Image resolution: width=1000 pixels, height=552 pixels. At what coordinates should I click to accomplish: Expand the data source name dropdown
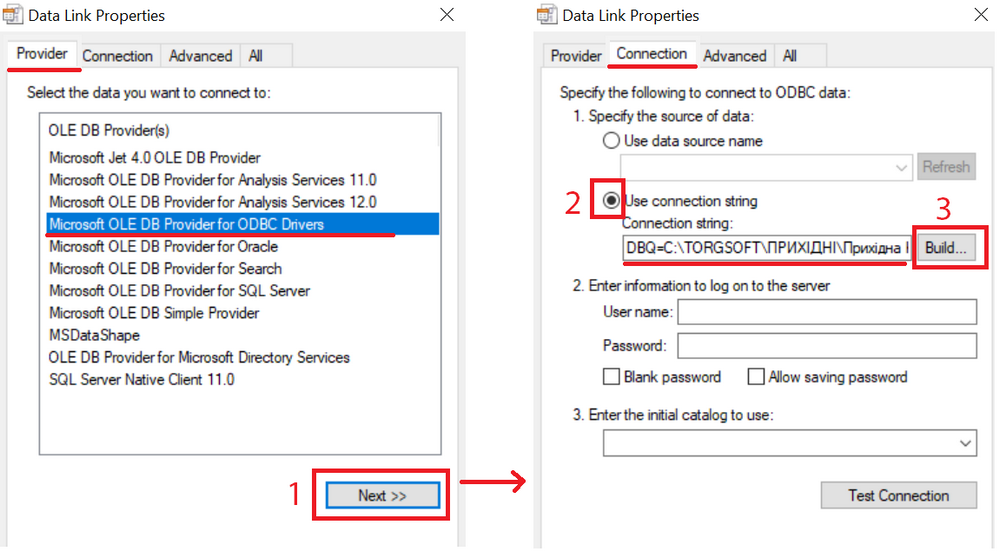point(902,167)
